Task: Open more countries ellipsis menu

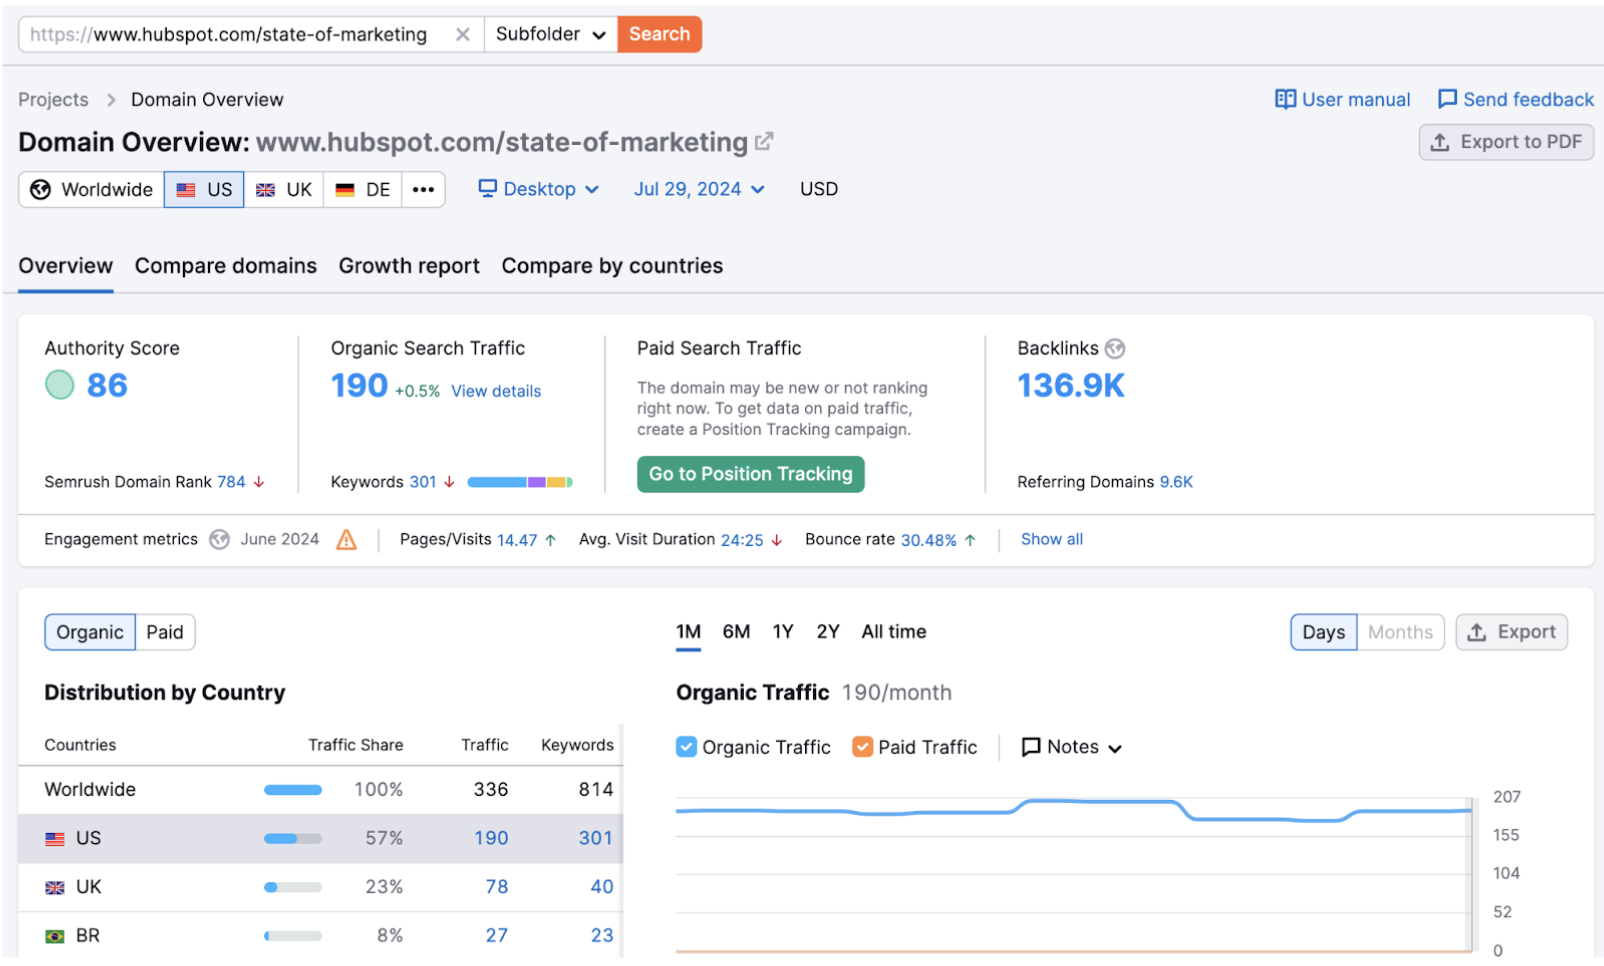Action: tap(423, 190)
